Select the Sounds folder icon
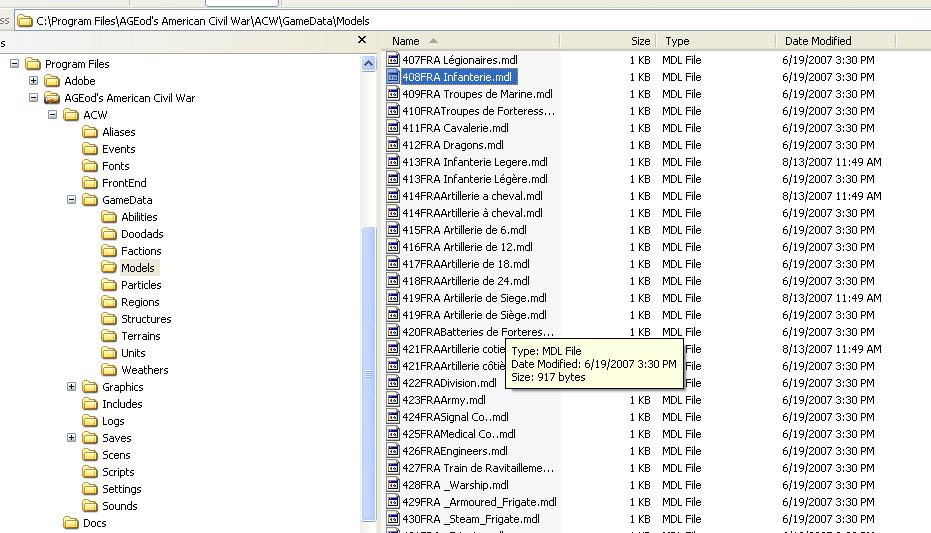 [x=90, y=506]
